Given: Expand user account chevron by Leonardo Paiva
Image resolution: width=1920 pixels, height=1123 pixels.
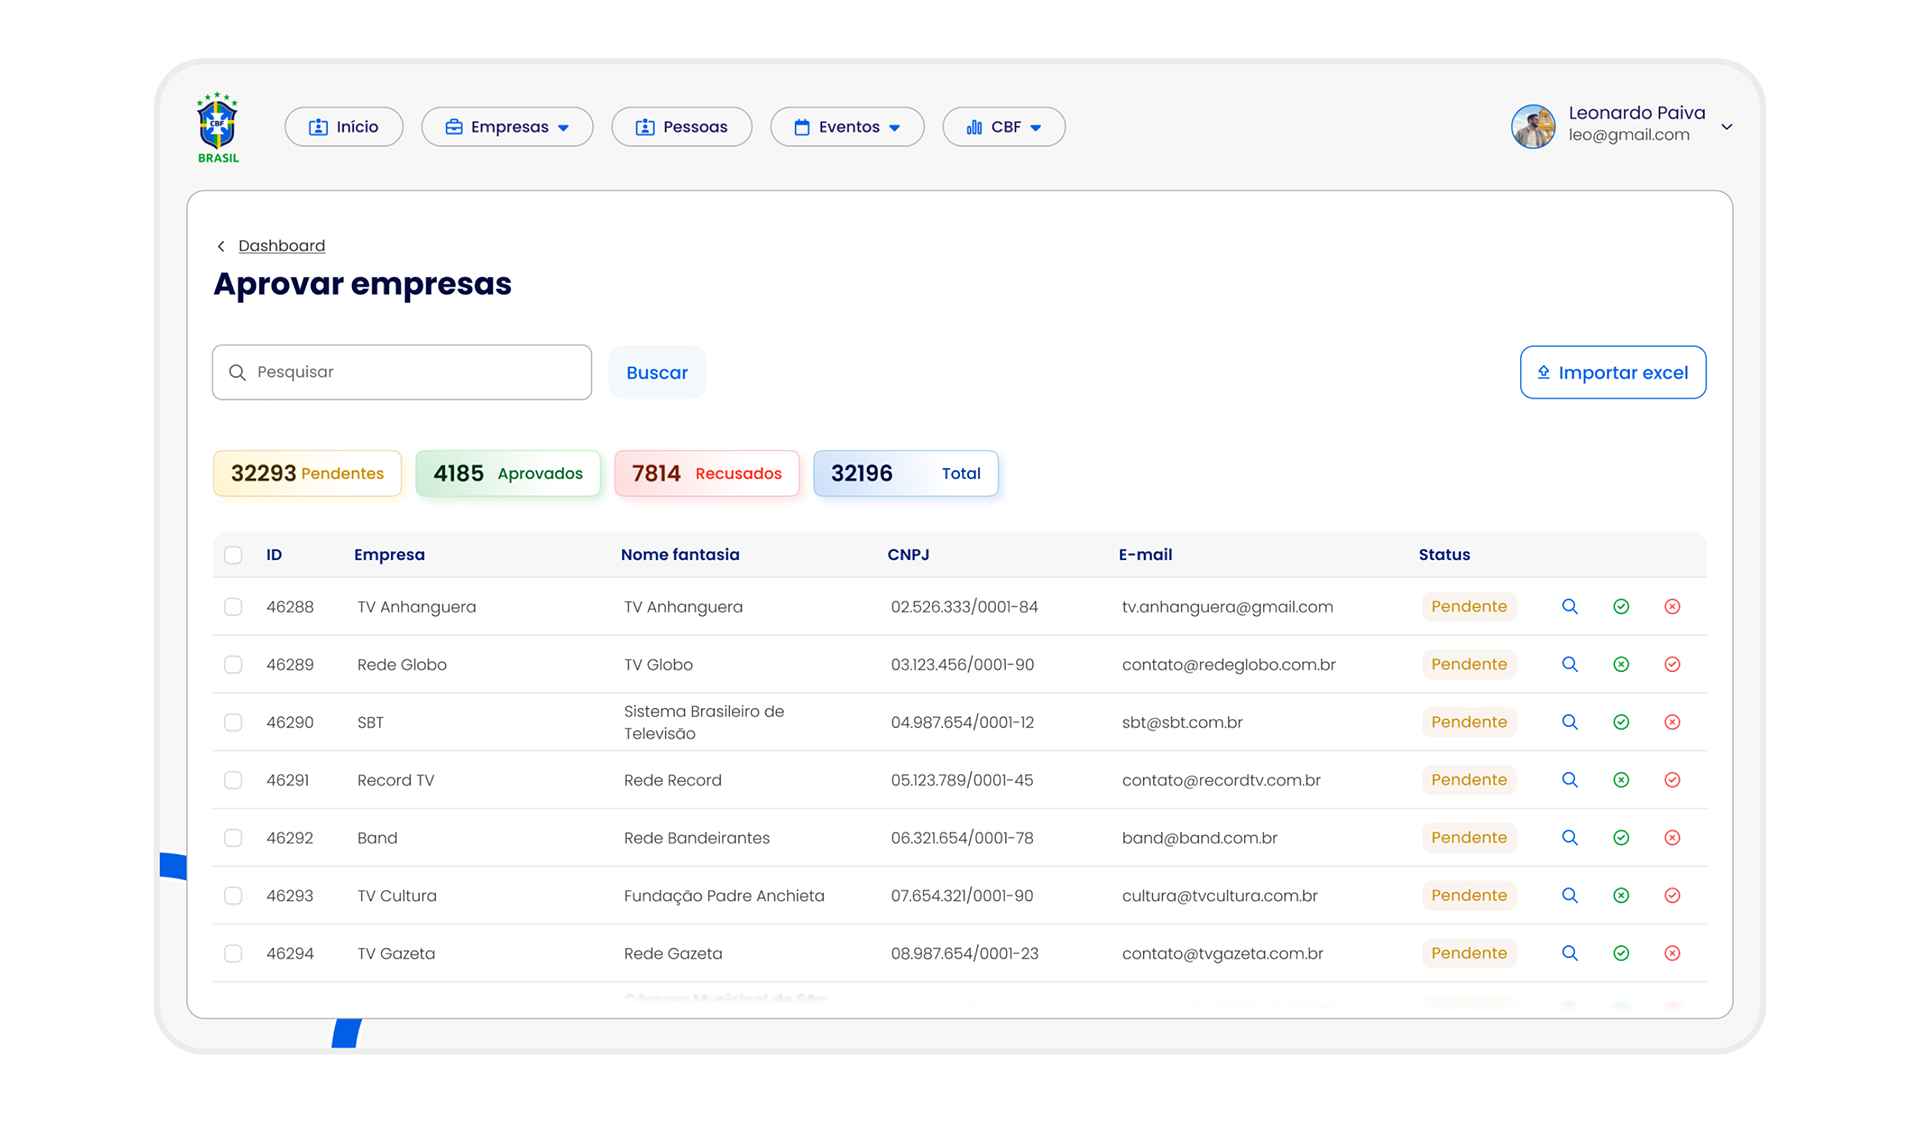Looking at the screenshot, I should (x=1726, y=127).
